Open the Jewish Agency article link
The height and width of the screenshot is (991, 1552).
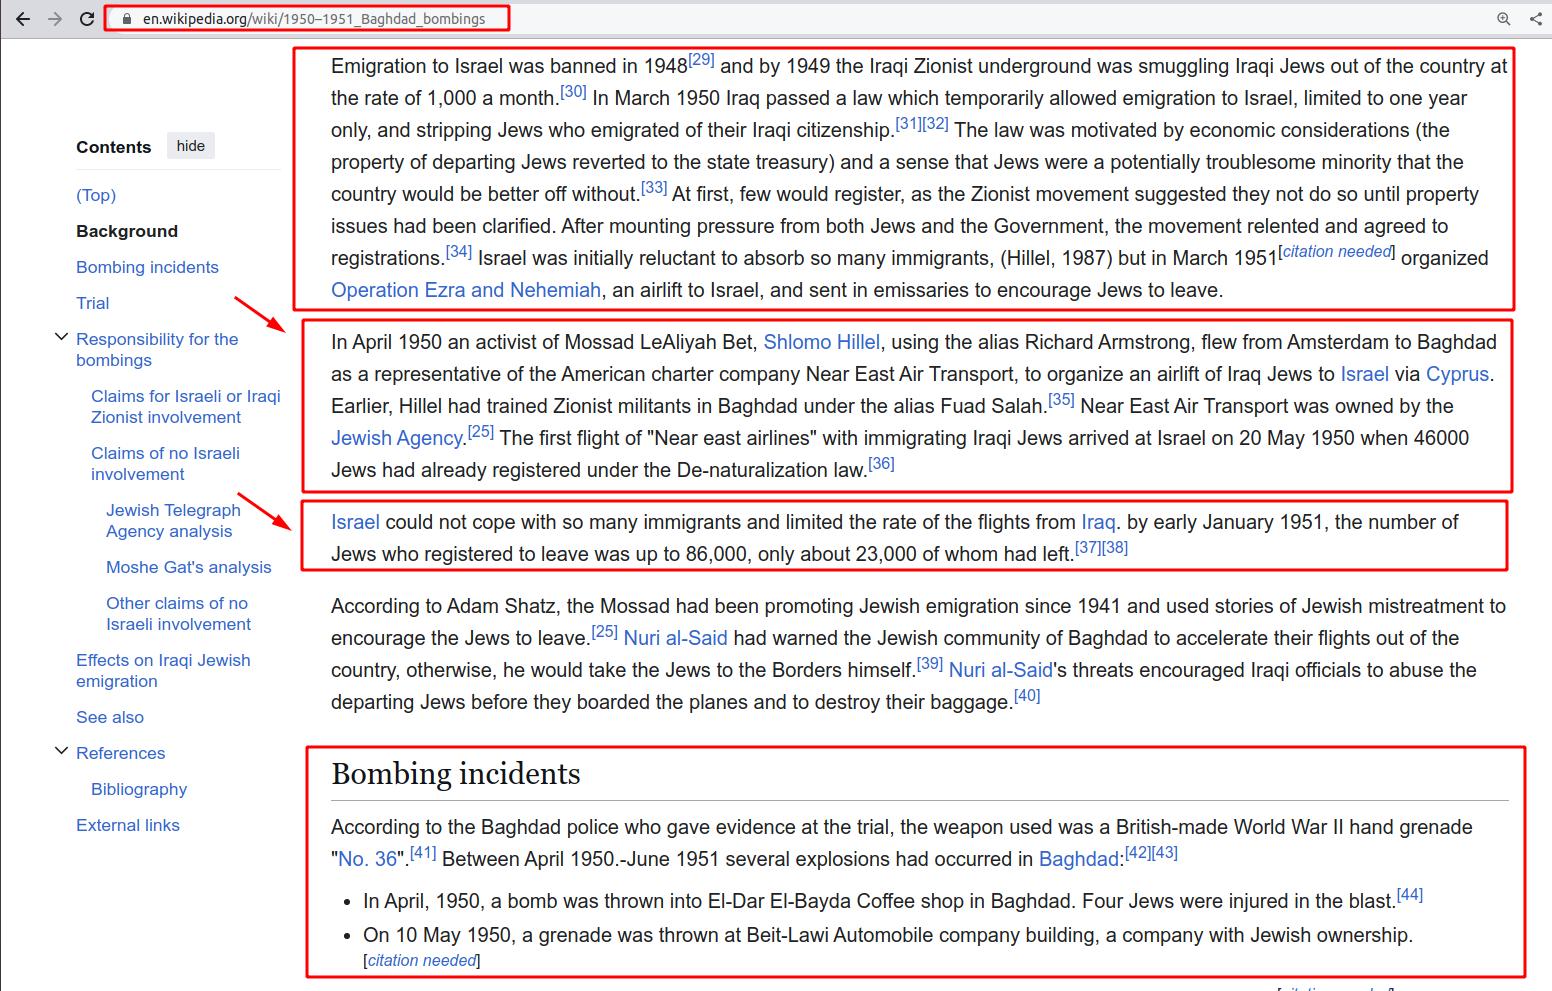[x=397, y=438]
